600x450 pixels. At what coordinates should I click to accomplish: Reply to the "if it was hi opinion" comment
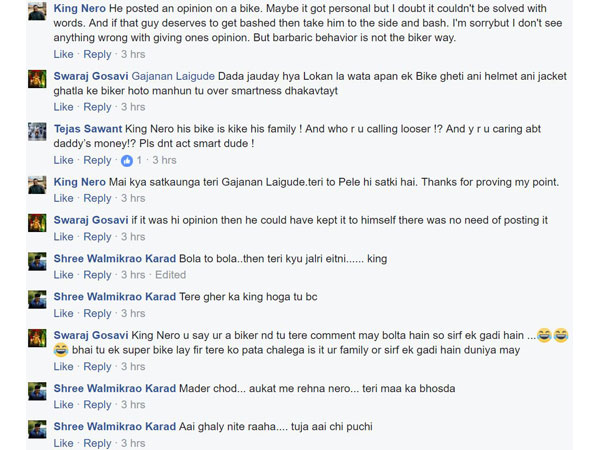tap(97, 237)
